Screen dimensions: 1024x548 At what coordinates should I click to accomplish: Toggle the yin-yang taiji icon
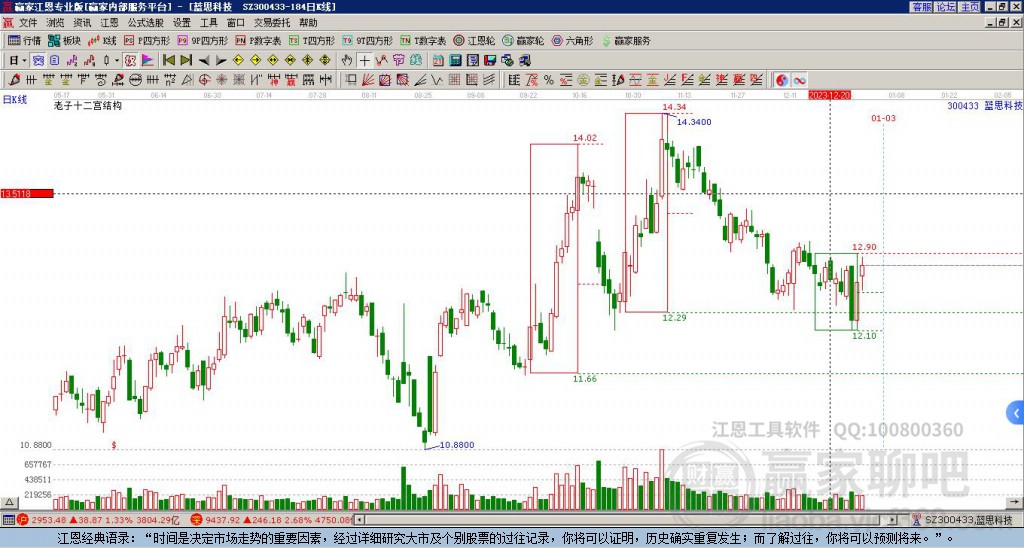(x=782, y=80)
